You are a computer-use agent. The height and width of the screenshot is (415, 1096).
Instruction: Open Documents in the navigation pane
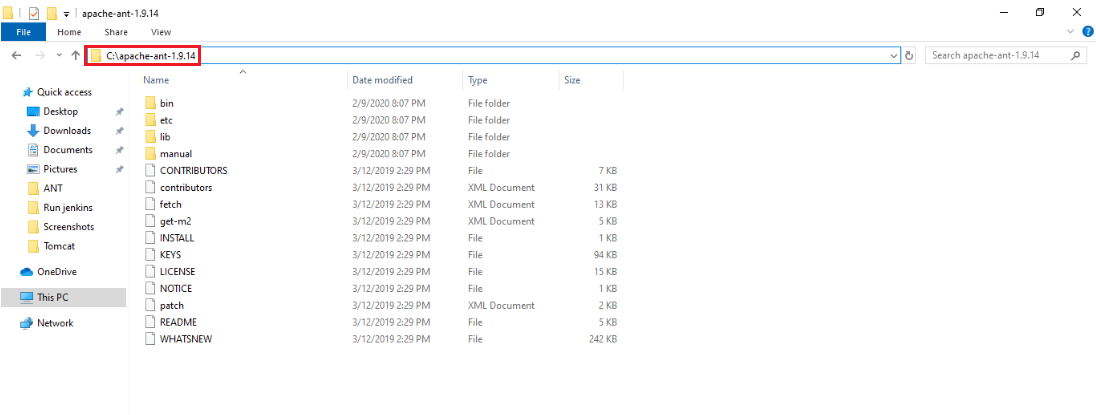click(x=68, y=150)
